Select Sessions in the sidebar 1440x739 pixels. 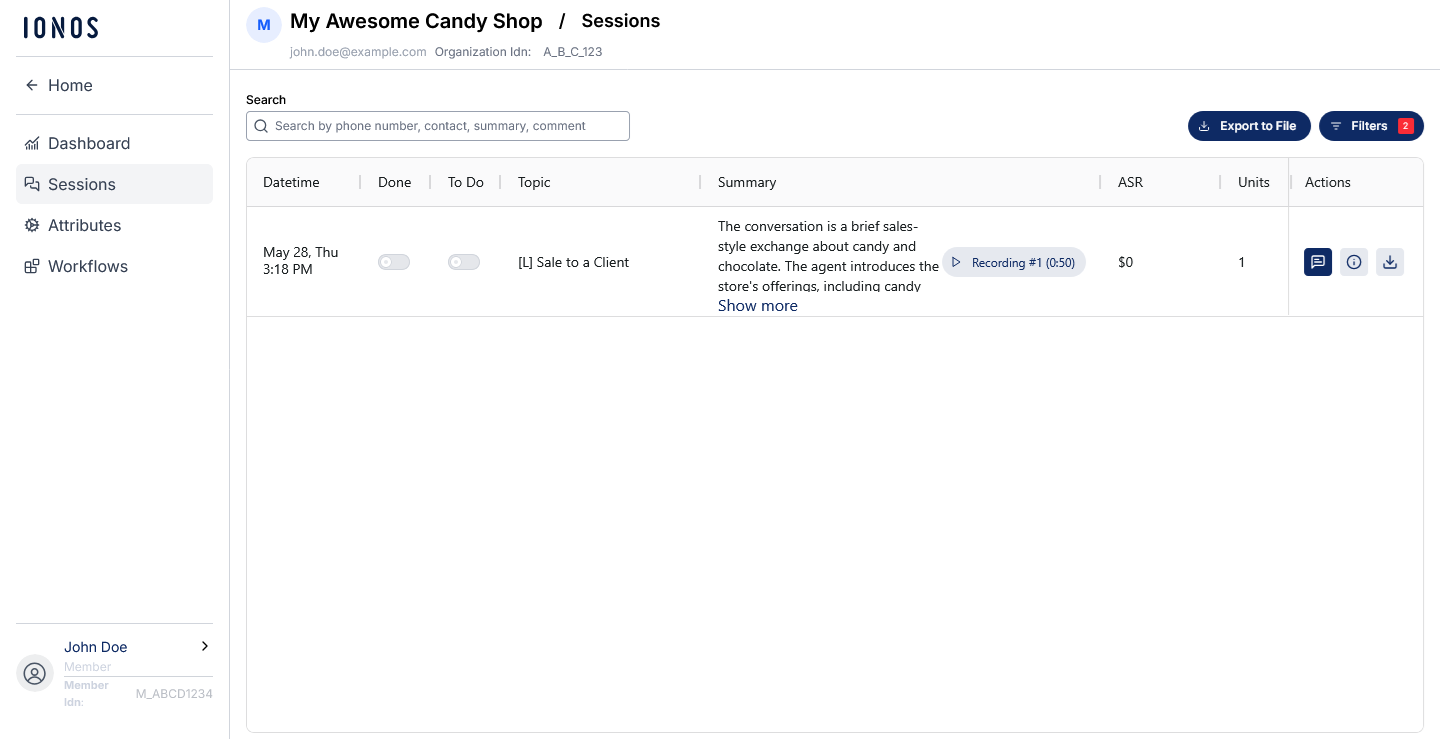pos(114,184)
